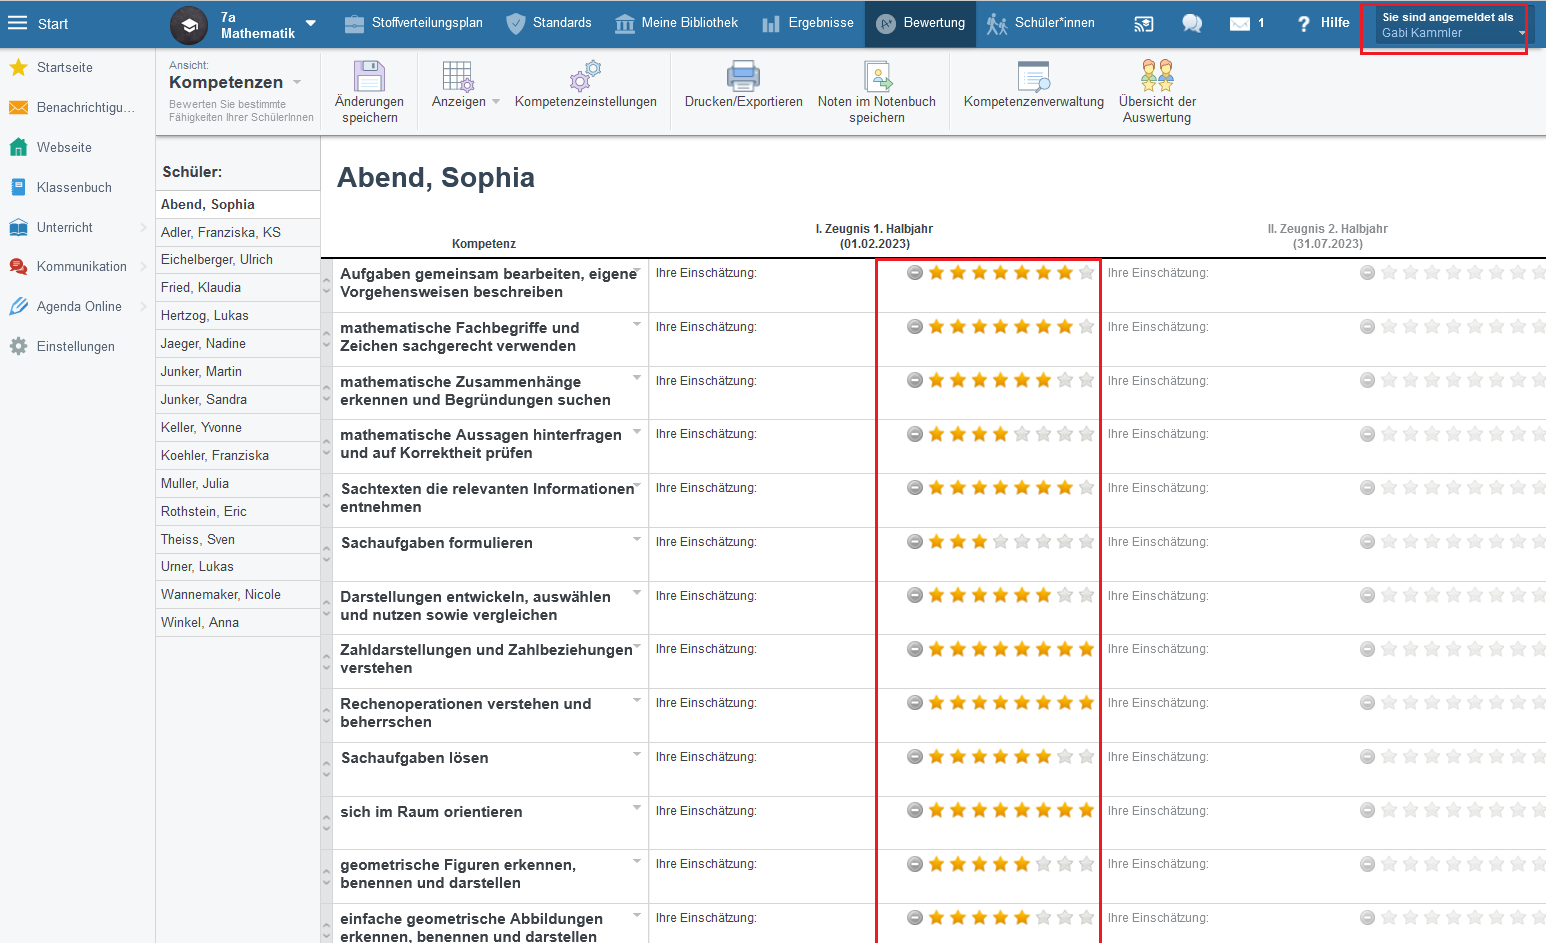The image size is (1546, 943).
Task: Reset first-semester rating for sich im Raum orientieren
Action: [914, 811]
